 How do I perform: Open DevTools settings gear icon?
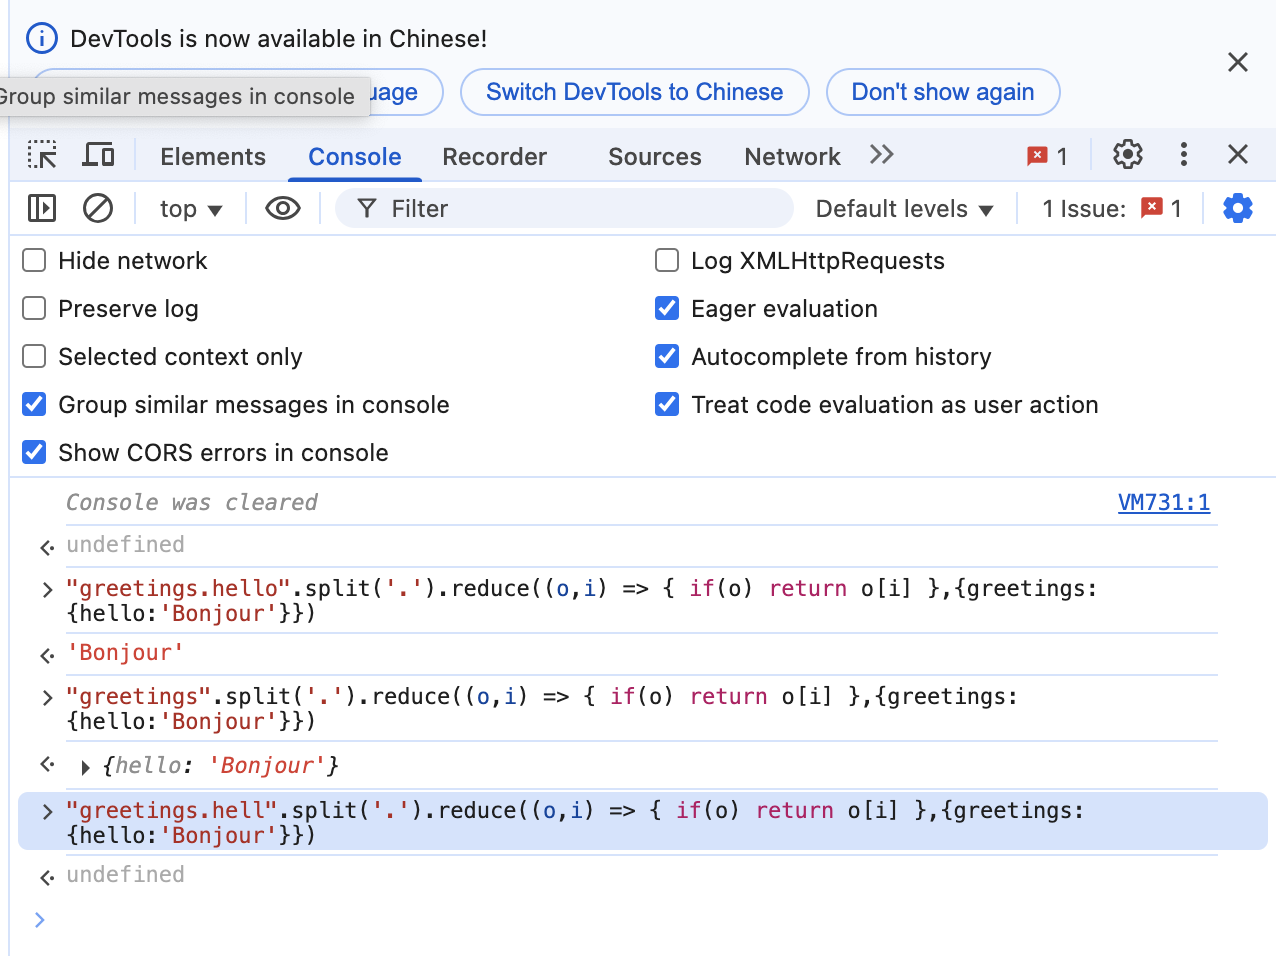tap(1128, 154)
